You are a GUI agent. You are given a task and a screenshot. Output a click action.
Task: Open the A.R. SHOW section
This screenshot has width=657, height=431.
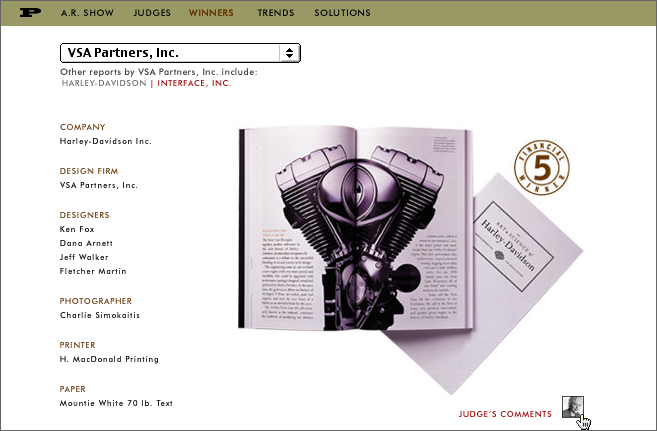point(87,13)
